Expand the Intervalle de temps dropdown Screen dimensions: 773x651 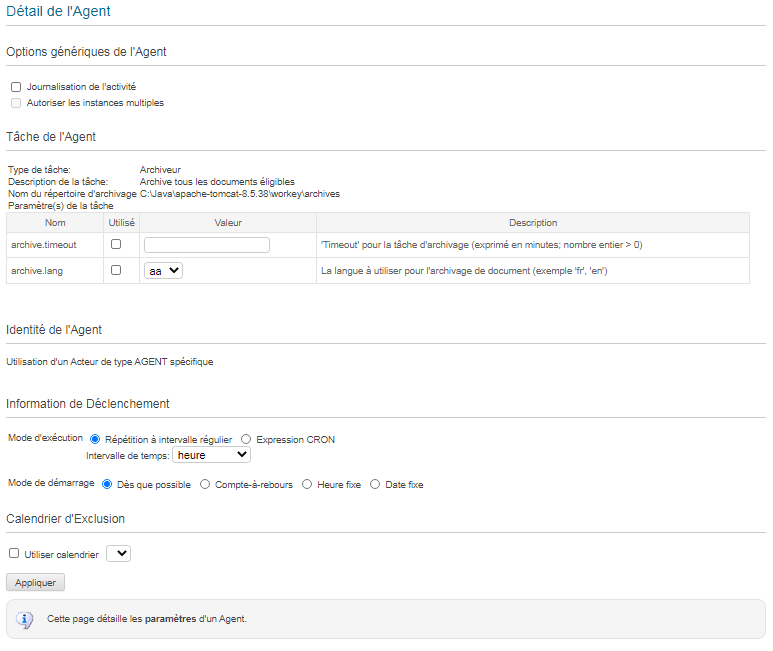[x=211, y=455]
